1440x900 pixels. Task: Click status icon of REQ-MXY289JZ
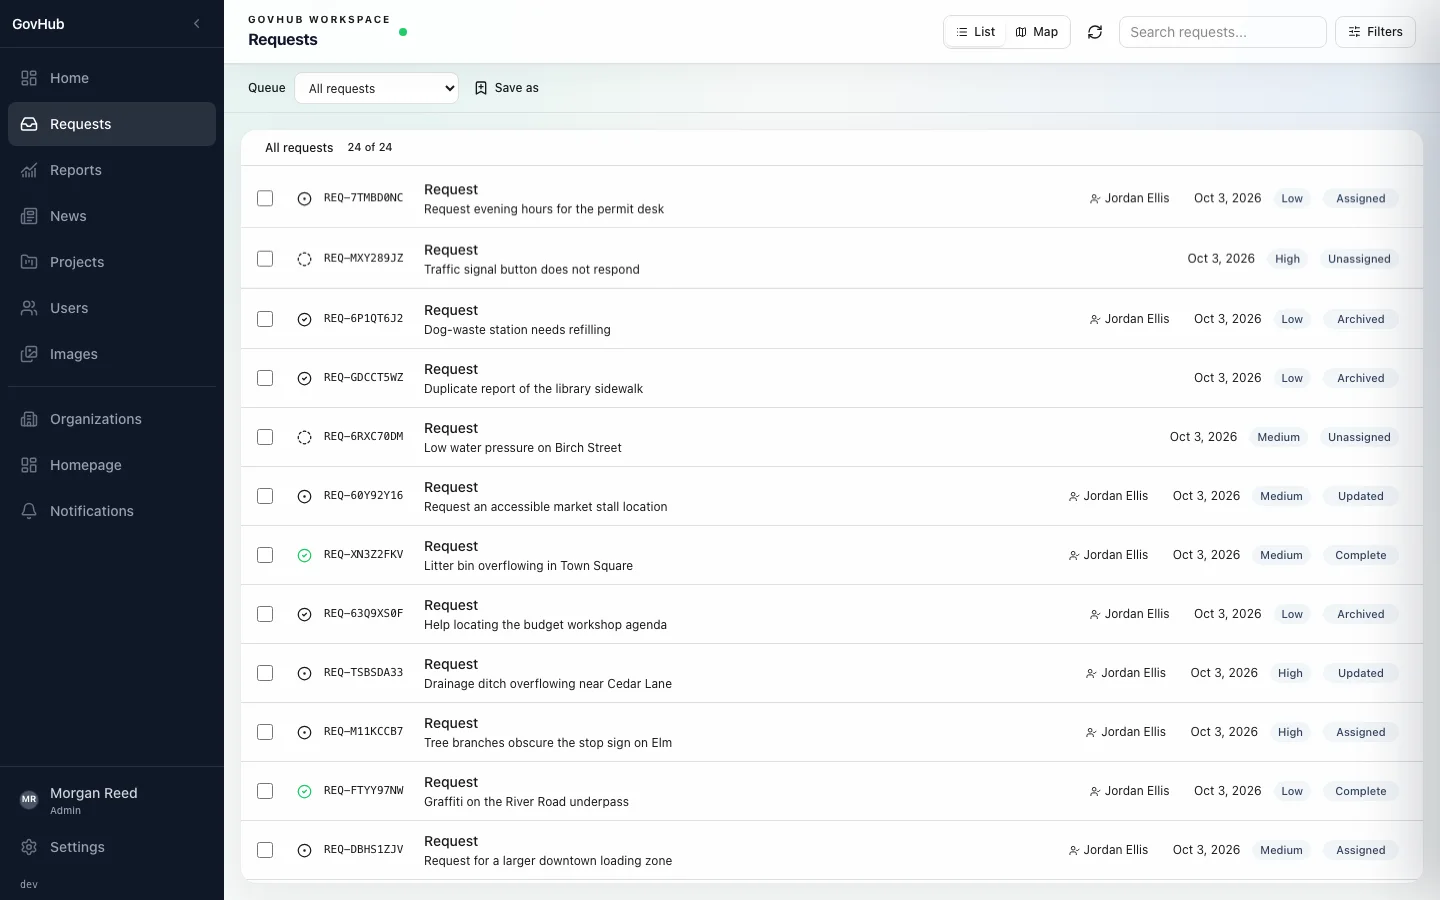tap(304, 259)
